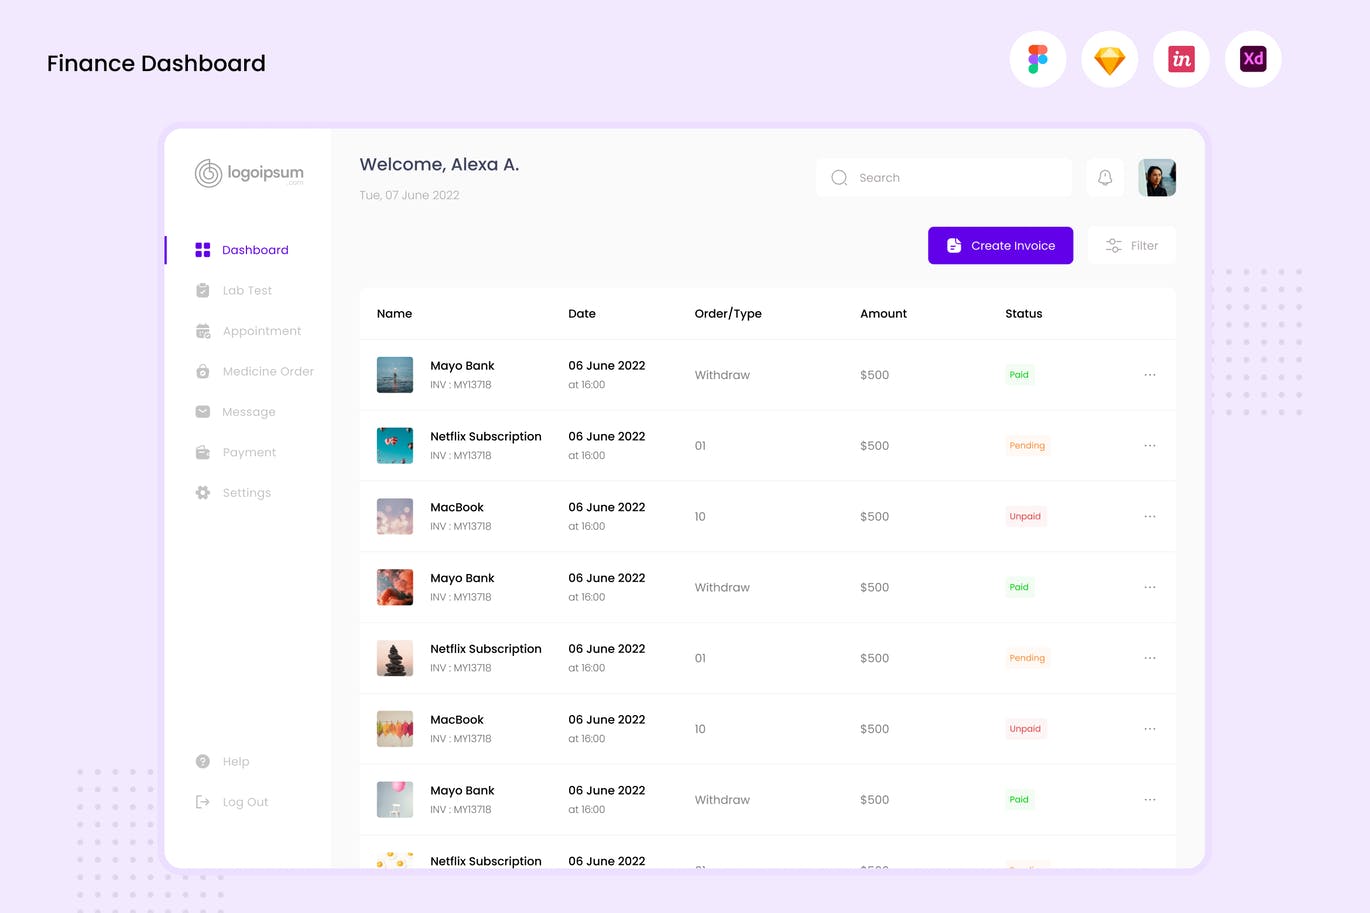Click the second Pending status badge
This screenshot has height=913, width=1370.
tap(1027, 658)
